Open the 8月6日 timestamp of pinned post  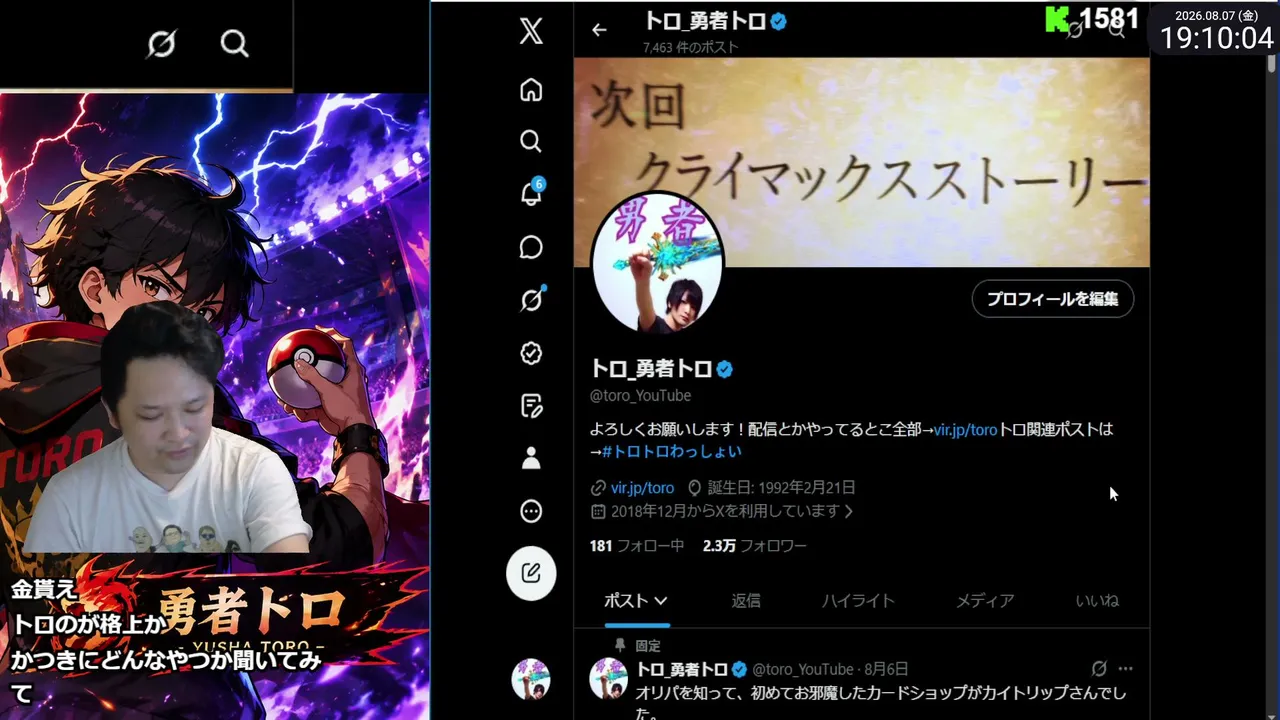(886, 669)
